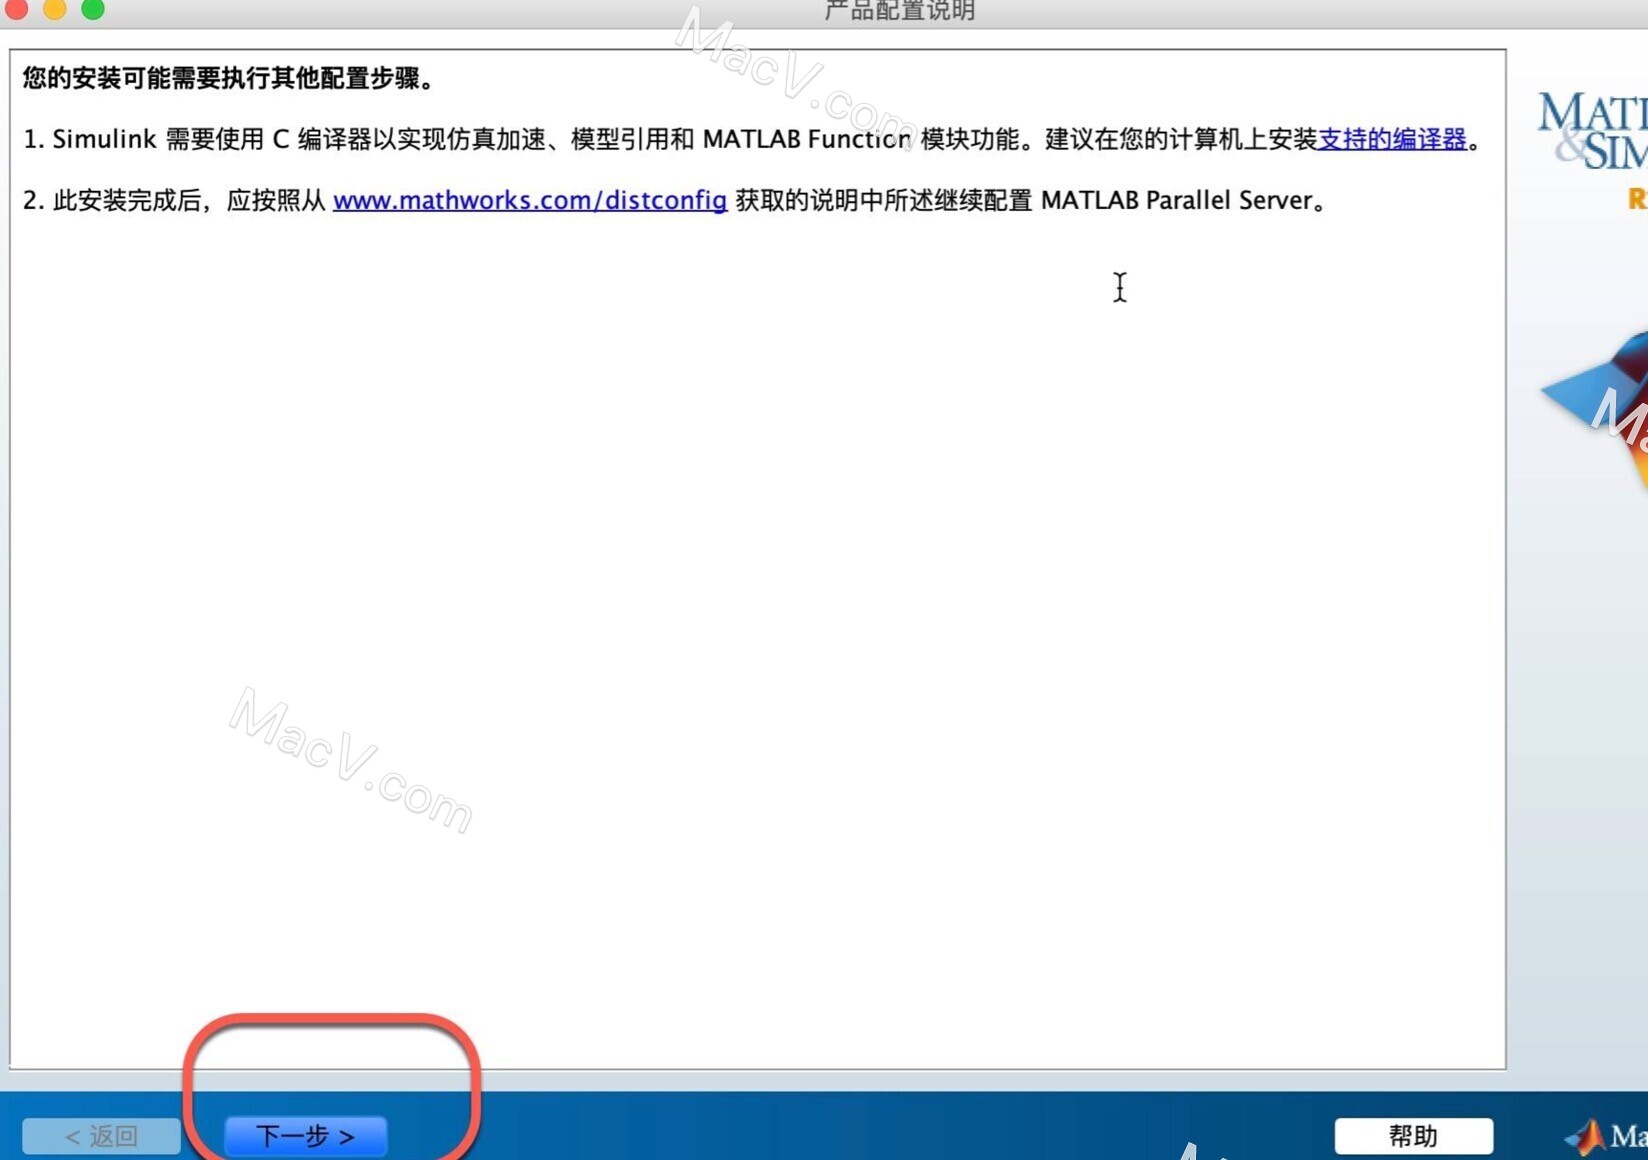1648x1160 pixels.
Task: Click the Simulink C compiler instruction text
Action: [x=751, y=139]
